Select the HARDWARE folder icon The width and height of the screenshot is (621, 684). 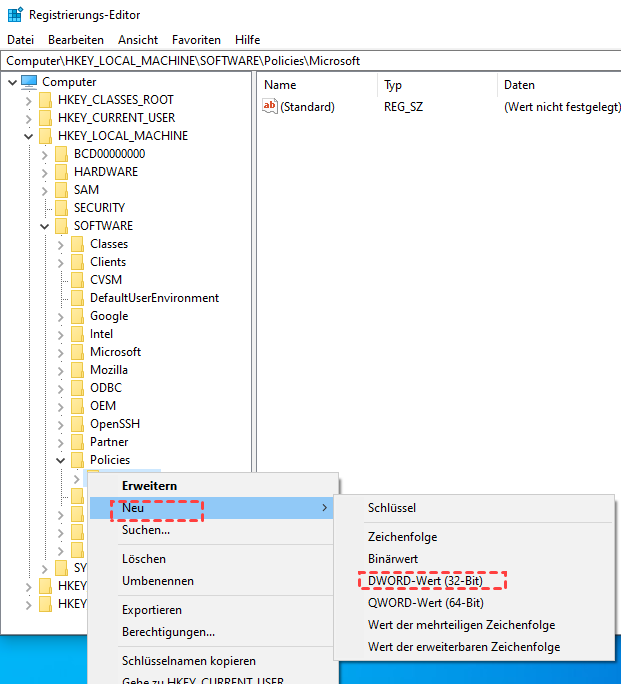tap(62, 172)
